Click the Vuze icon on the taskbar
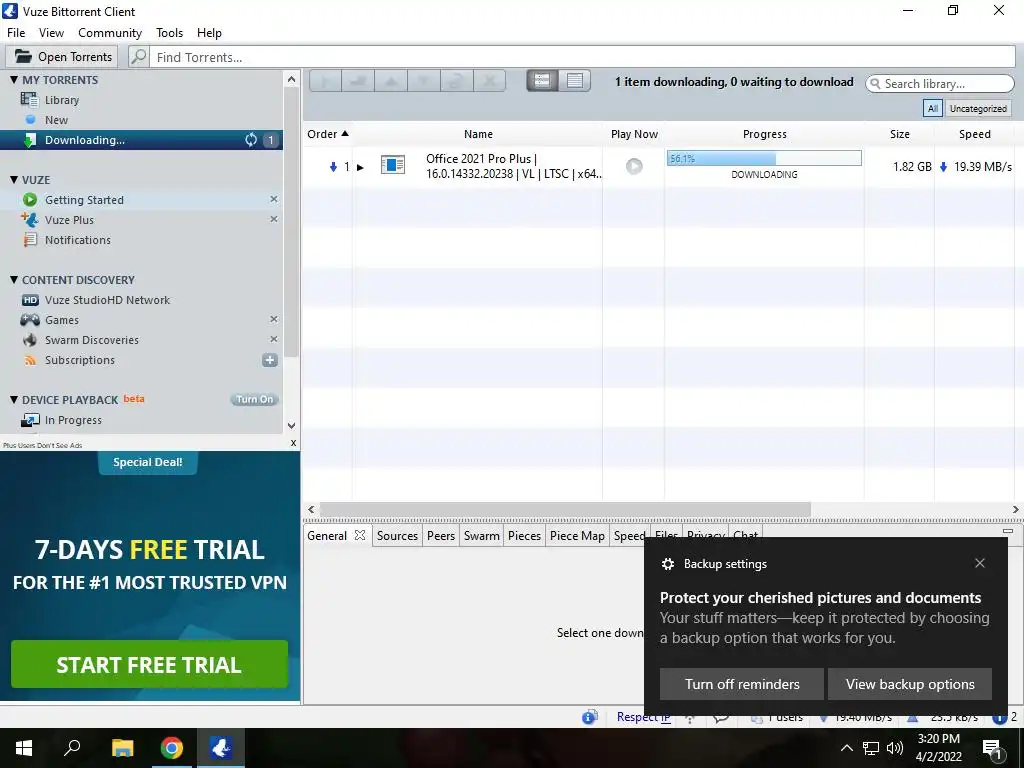Image resolution: width=1024 pixels, height=768 pixels. [220, 748]
